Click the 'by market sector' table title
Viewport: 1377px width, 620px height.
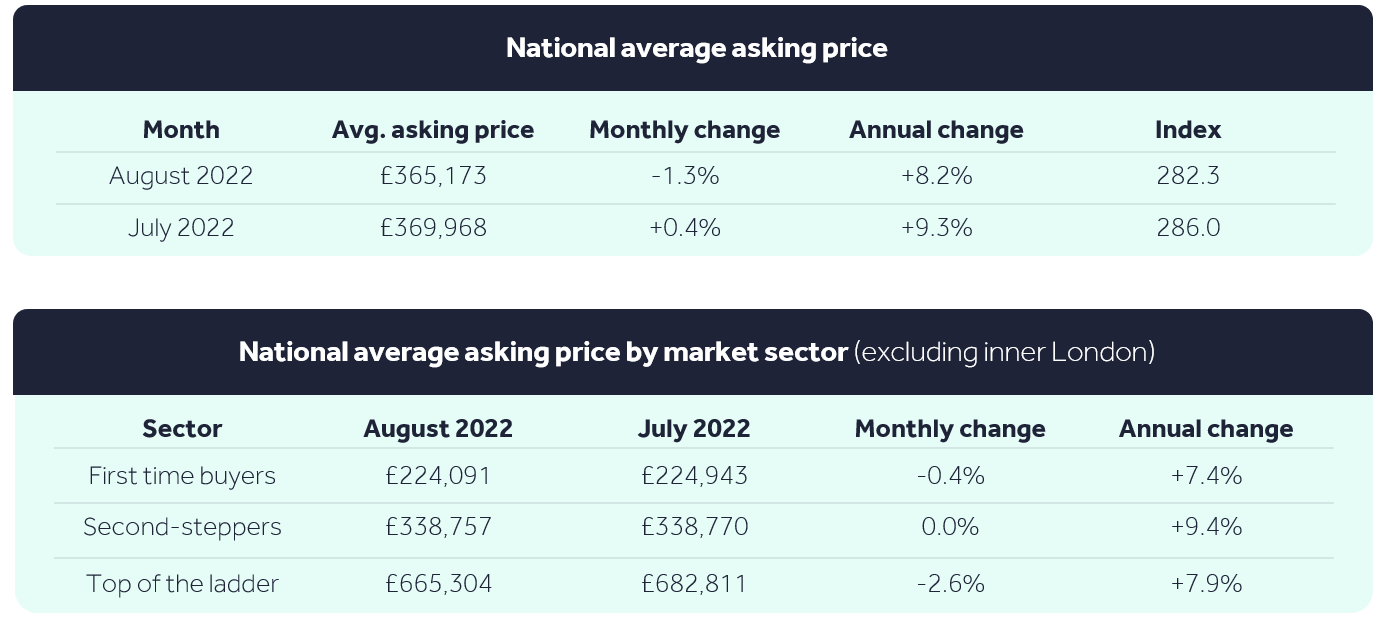click(x=696, y=352)
